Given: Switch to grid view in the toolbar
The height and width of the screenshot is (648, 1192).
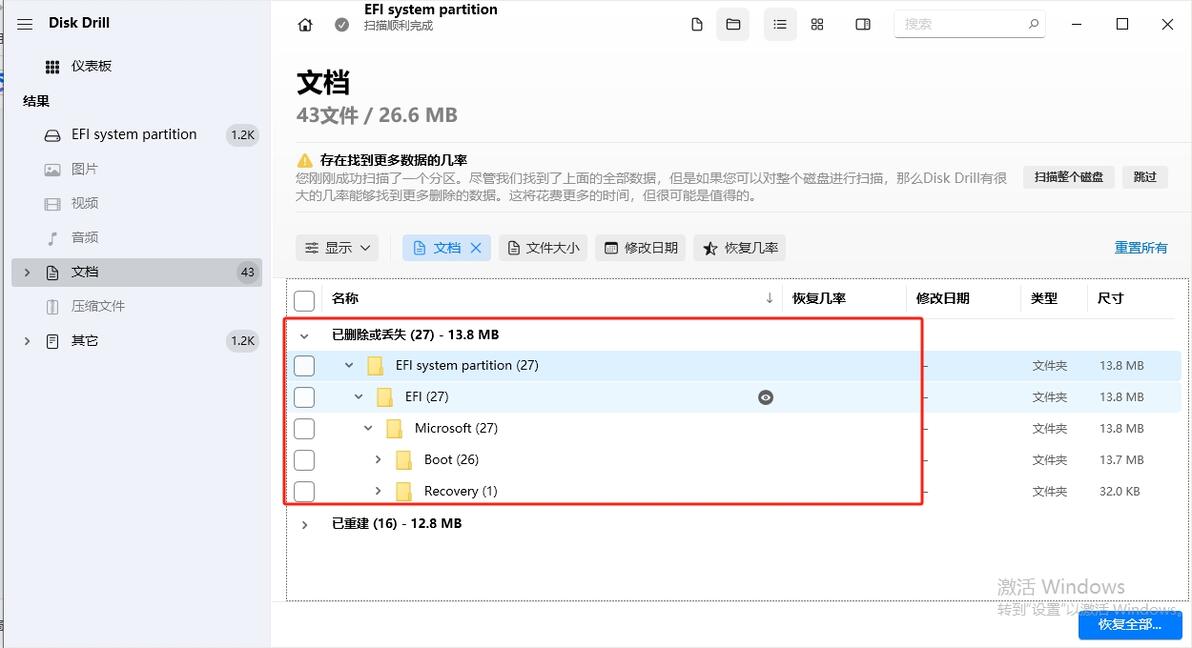Looking at the screenshot, I should point(817,24).
